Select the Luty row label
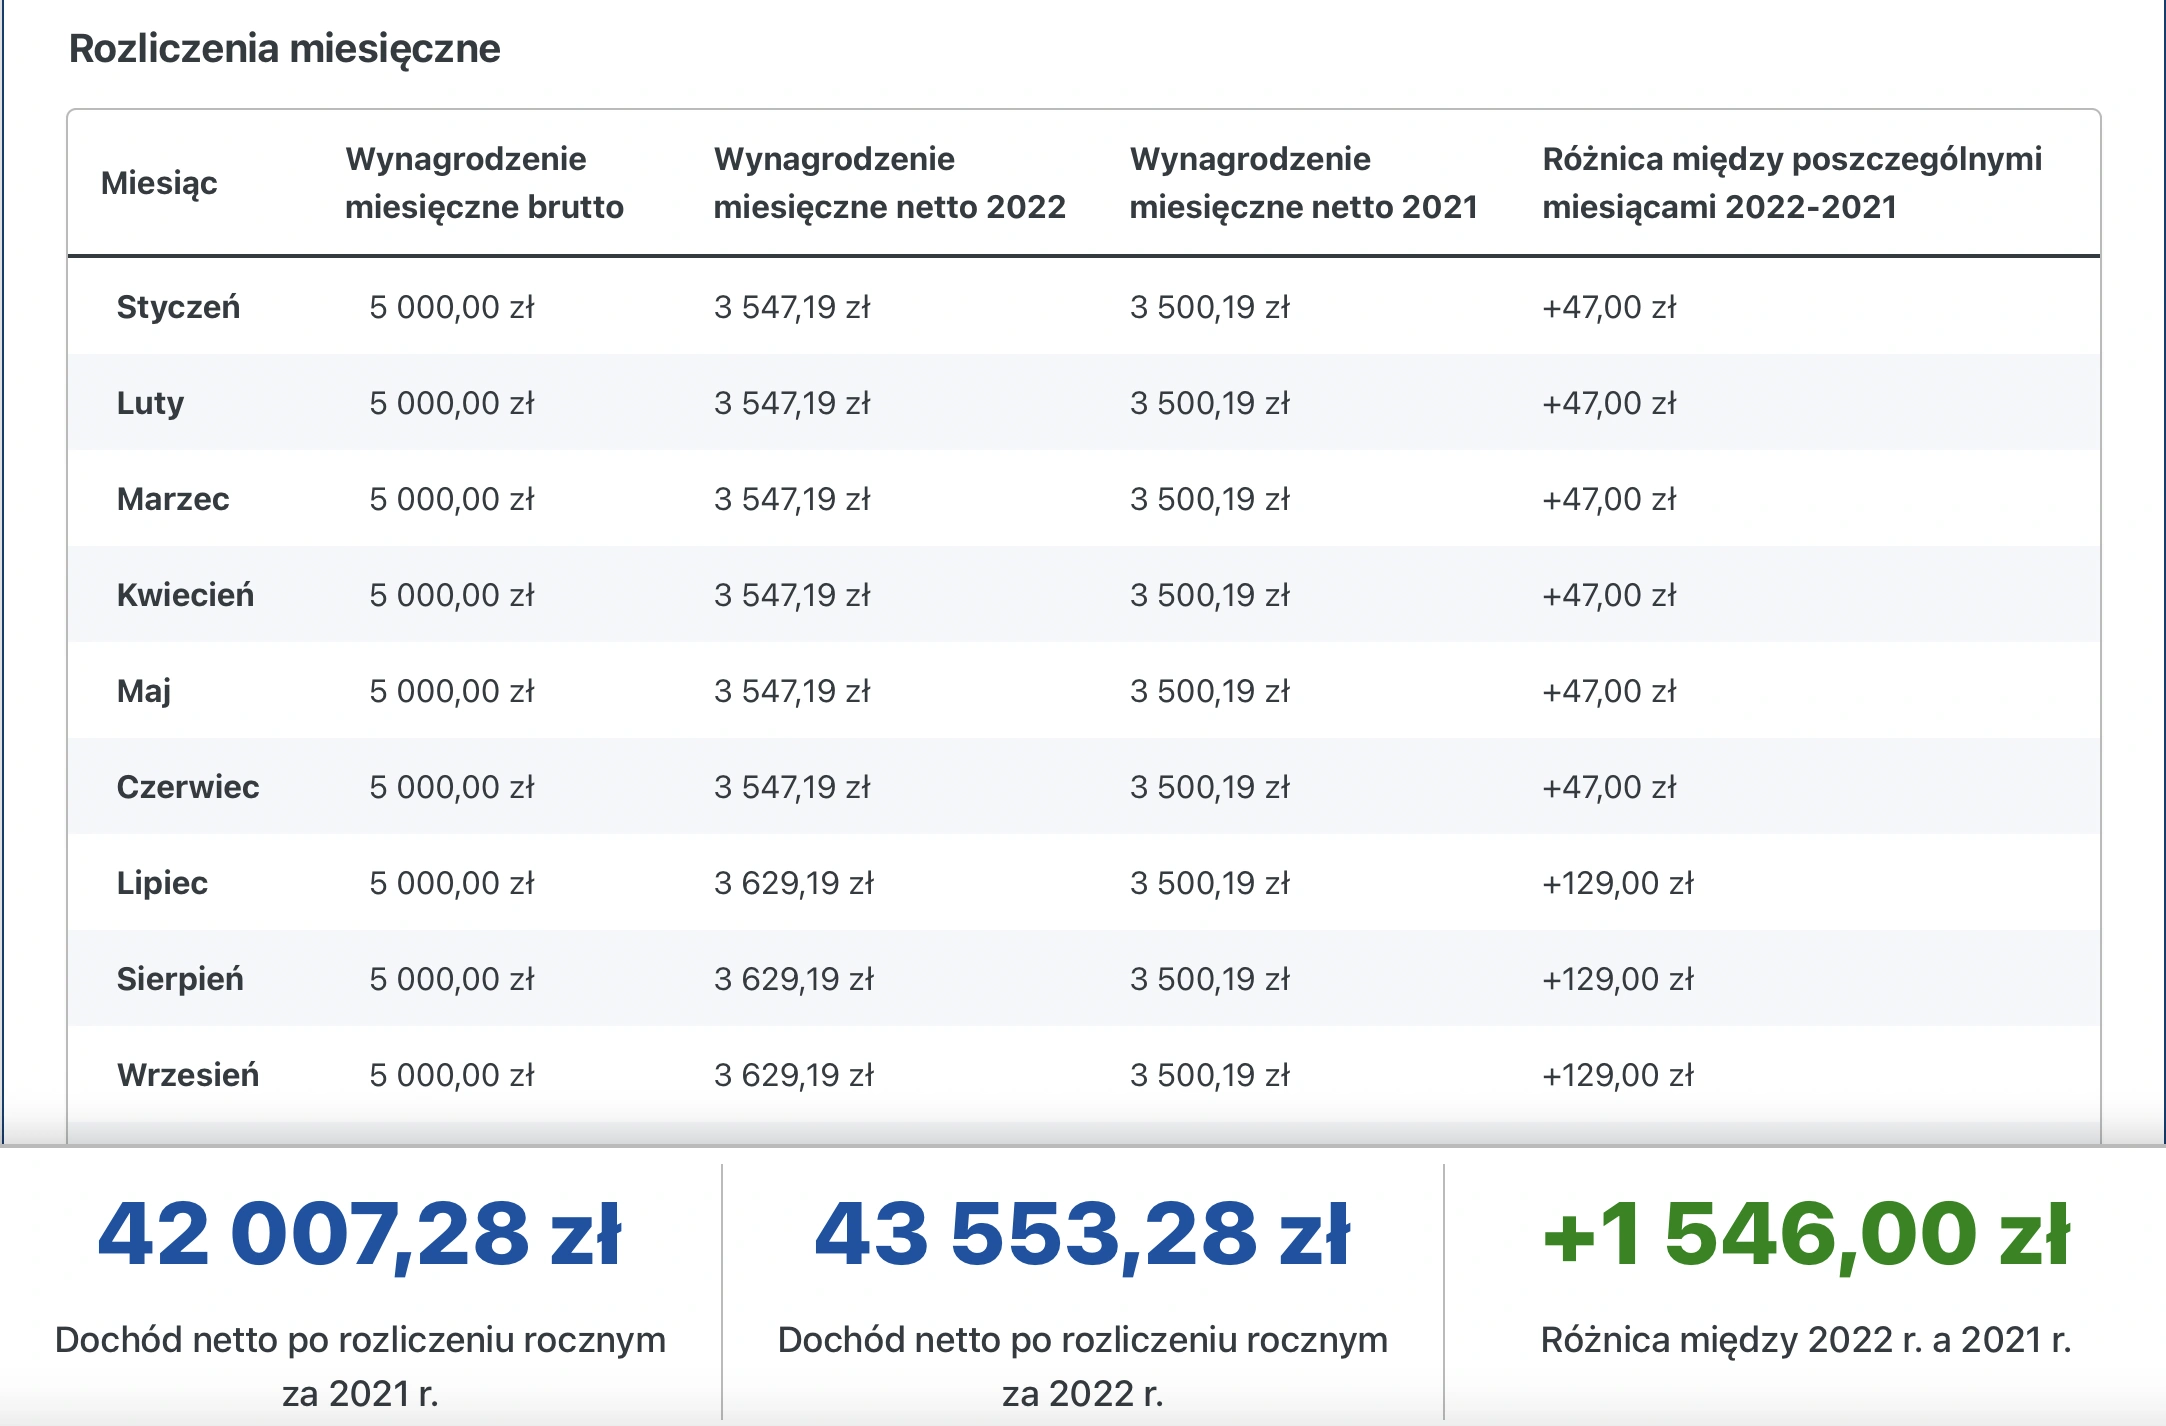 pyautogui.click(x=150, y=403)
